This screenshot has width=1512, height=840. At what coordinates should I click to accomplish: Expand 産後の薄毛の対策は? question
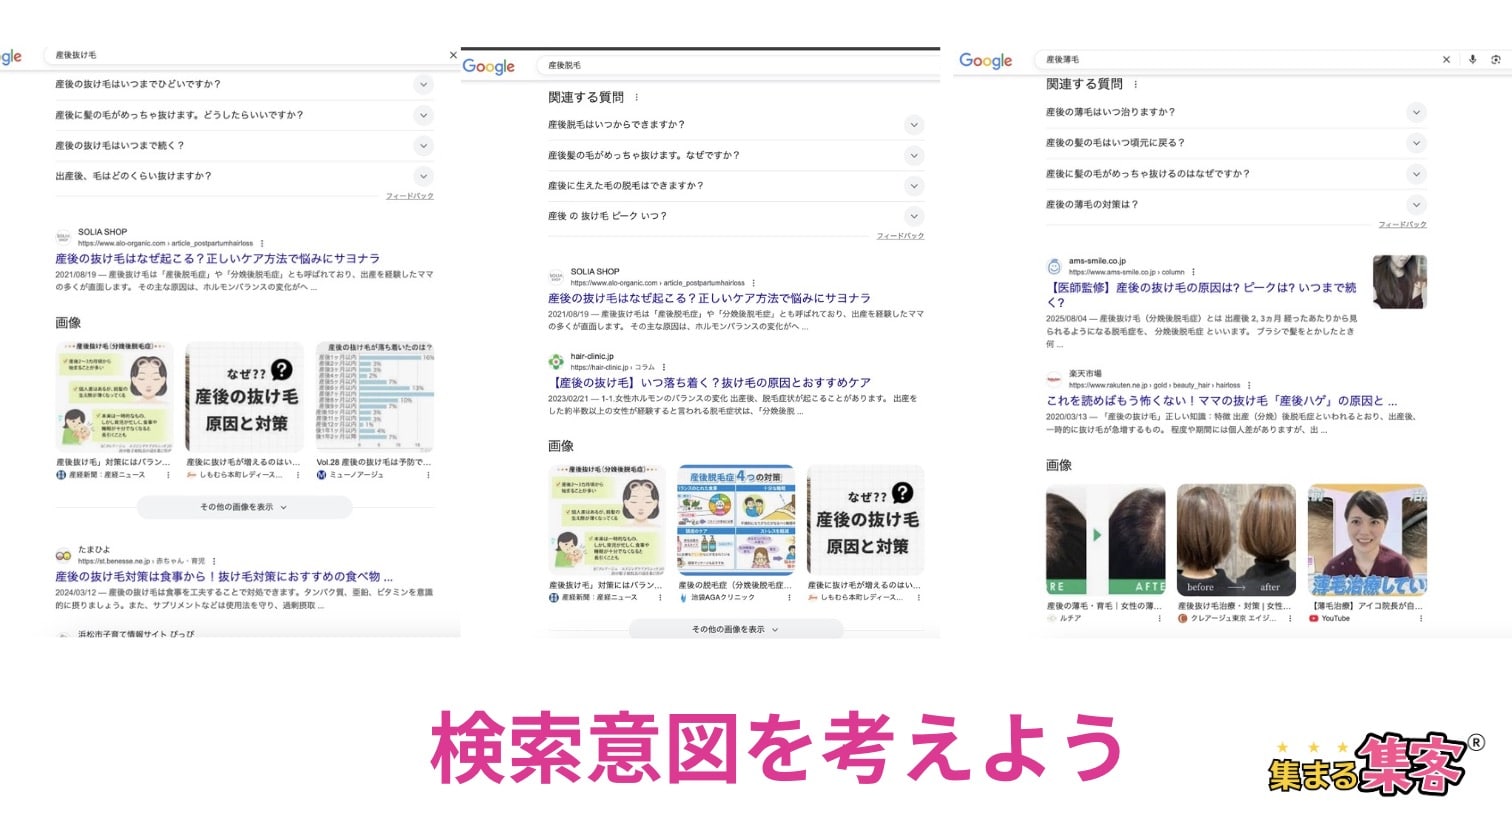pyautogui.click(x=1416, y=205)
